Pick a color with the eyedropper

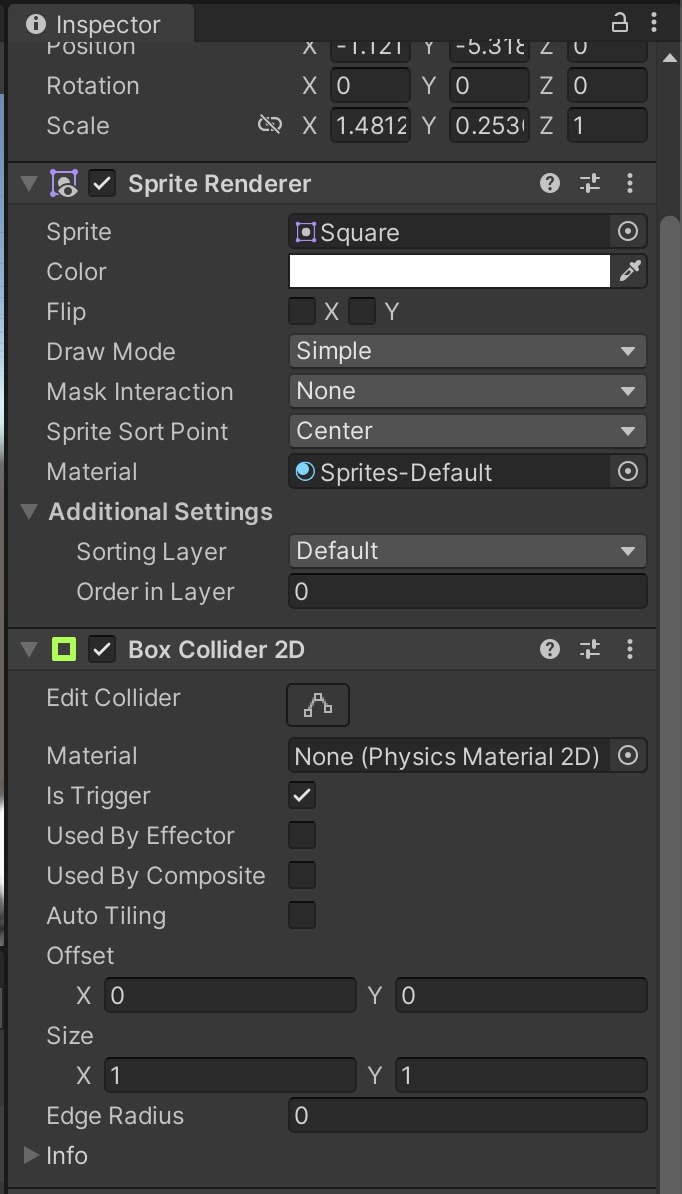pyautogui.click(x=630, y=271)
